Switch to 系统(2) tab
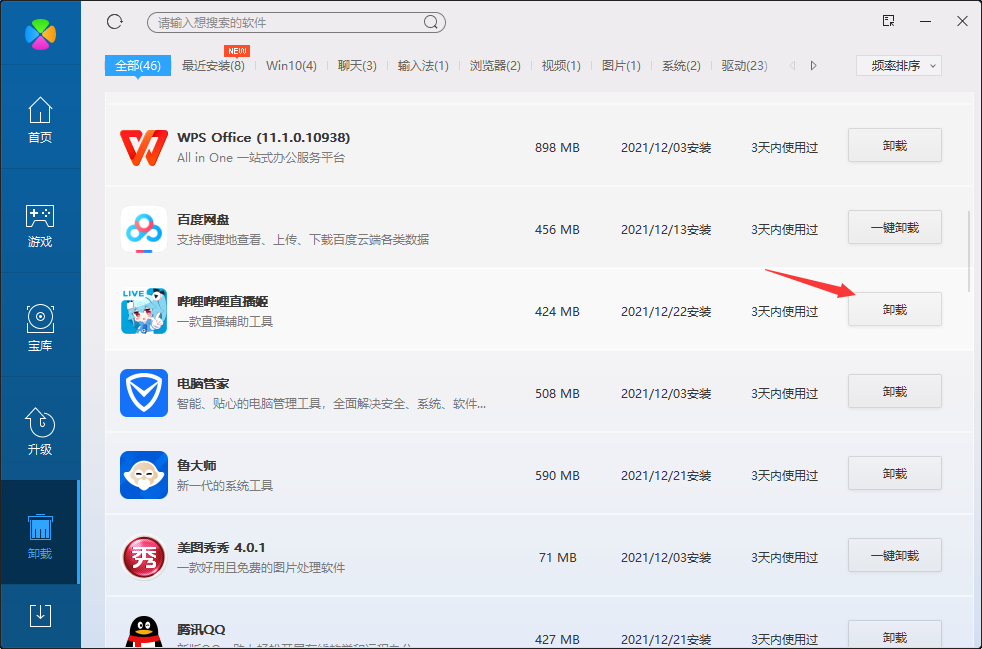982x649 pixels. pos(681,66)
